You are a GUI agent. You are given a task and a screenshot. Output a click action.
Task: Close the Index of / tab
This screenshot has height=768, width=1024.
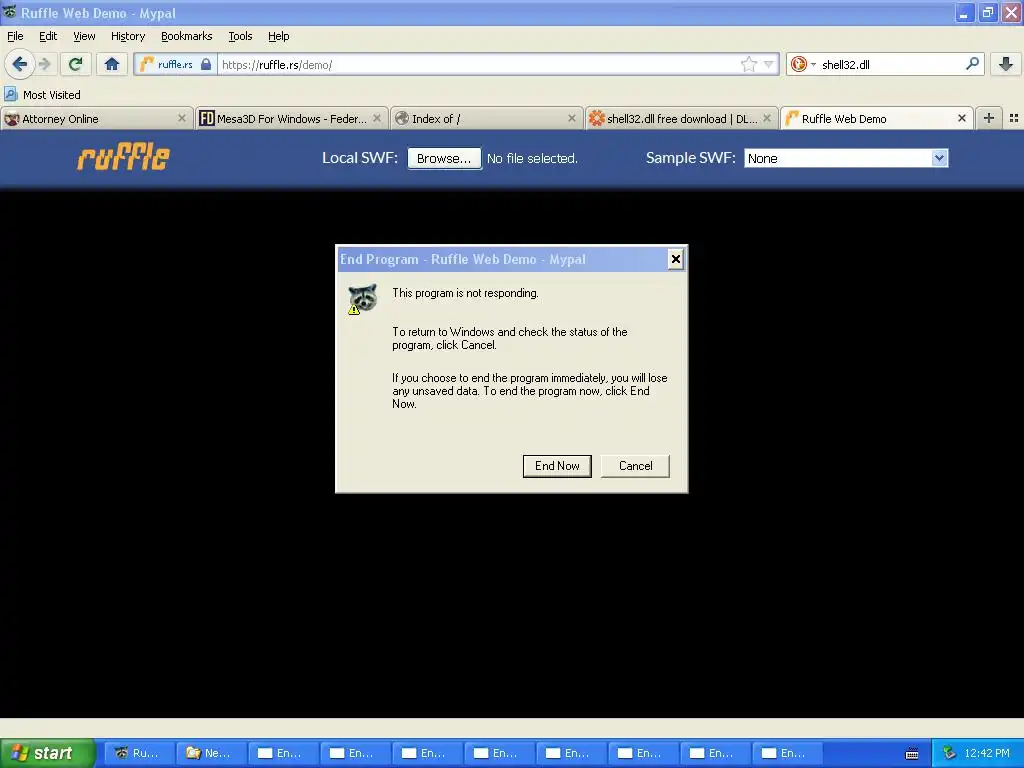pos(571,118)
